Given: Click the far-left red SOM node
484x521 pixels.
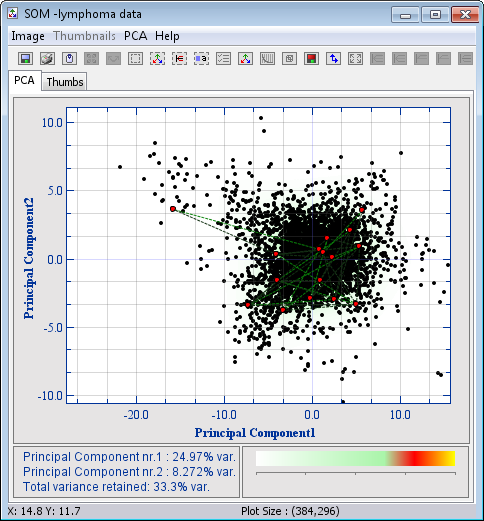Looking at the screenshot, I should [173, 209].
